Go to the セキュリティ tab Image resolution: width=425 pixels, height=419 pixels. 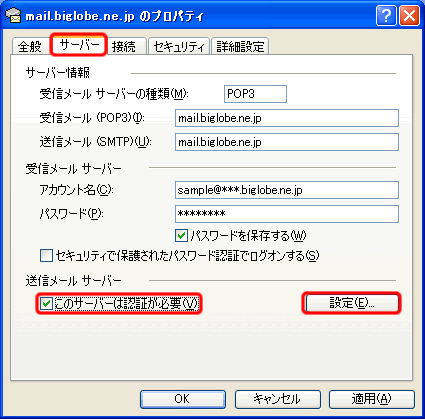[179, 46]
